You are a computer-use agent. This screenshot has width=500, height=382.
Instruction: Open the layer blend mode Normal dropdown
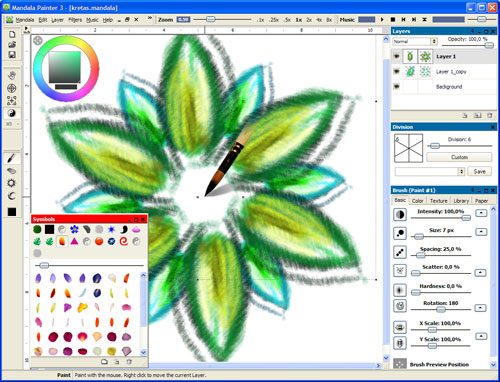pyautogui.click(x=415, y=41)
